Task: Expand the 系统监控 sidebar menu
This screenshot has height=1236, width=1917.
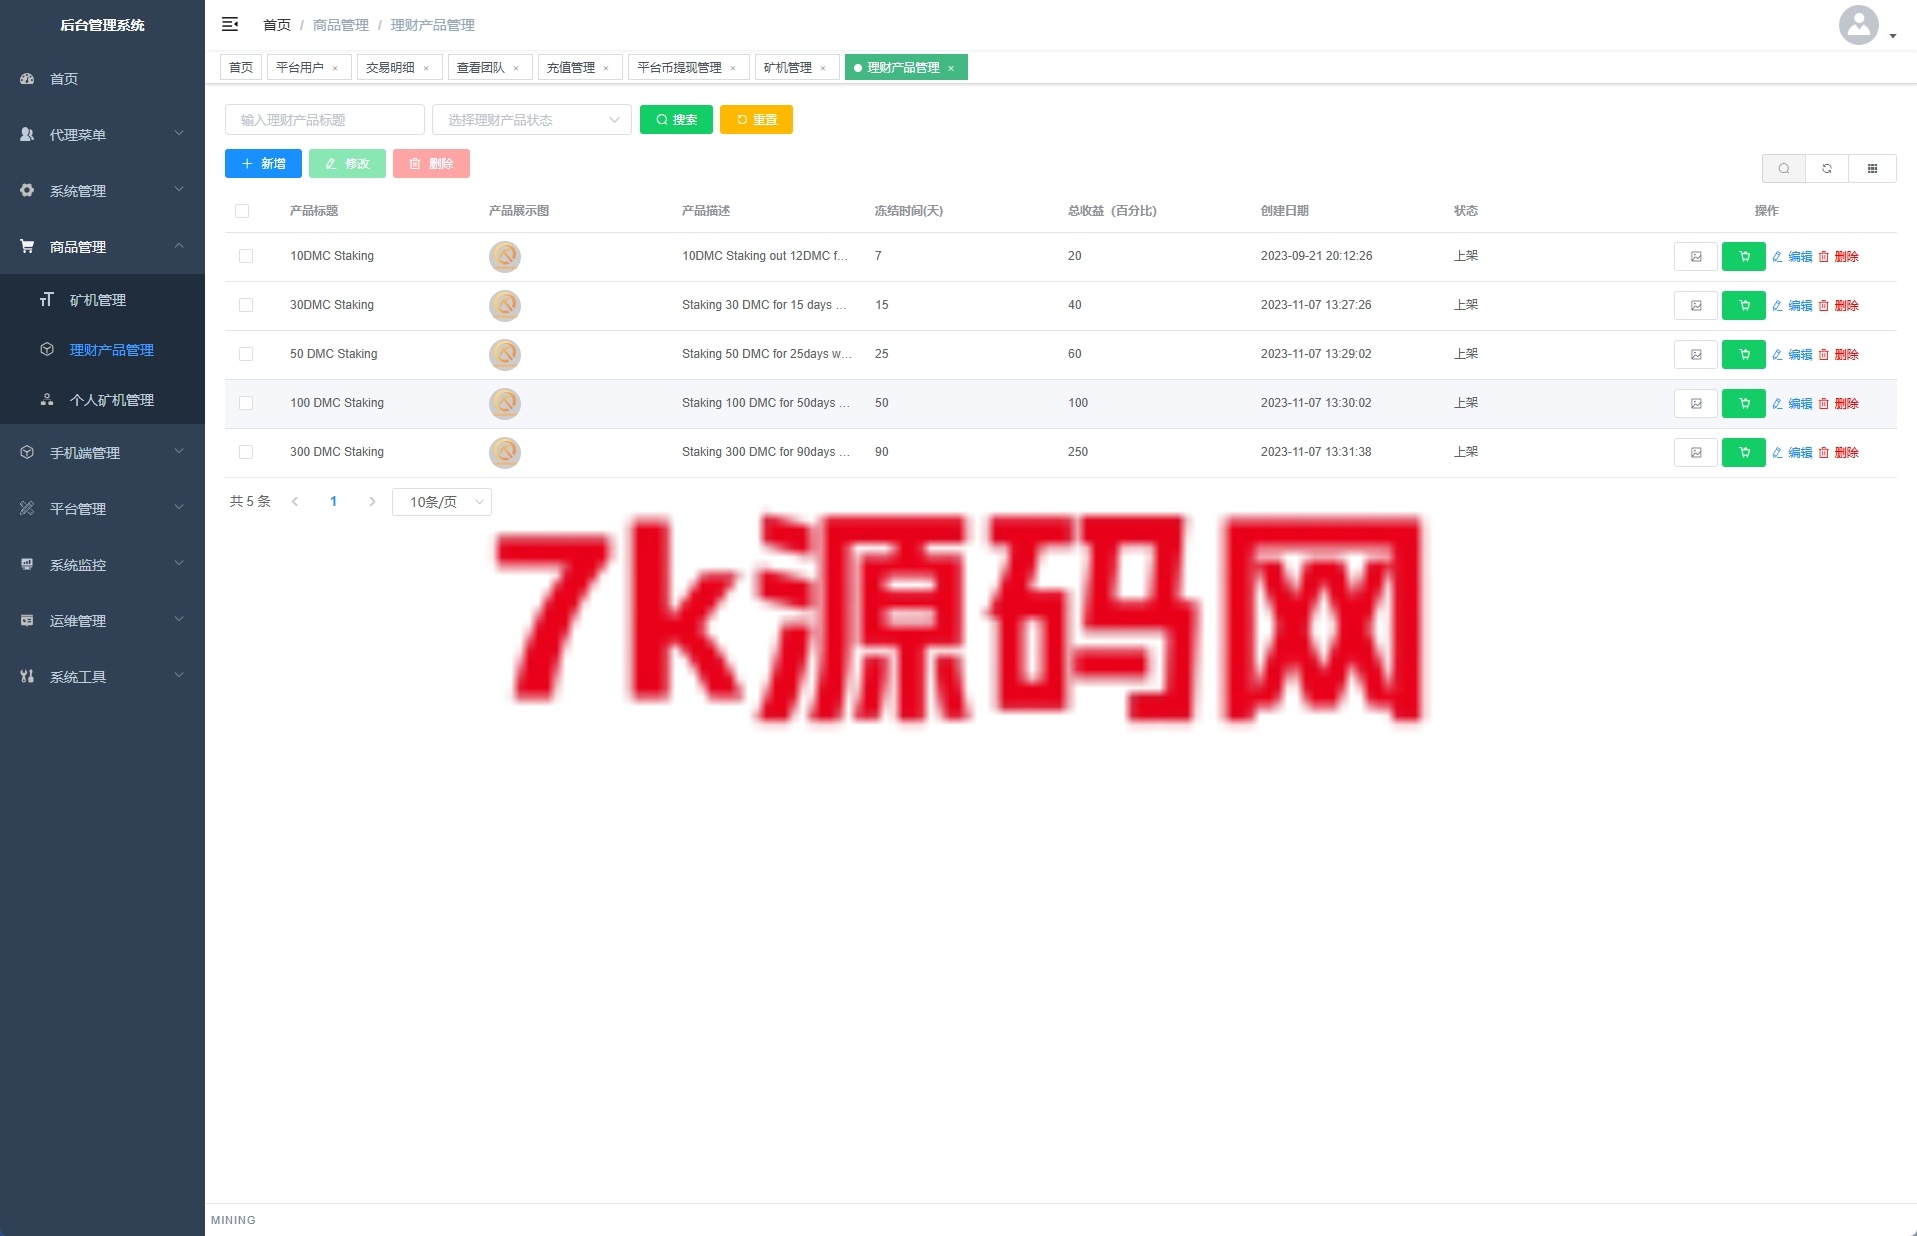Action: (102, 565)
